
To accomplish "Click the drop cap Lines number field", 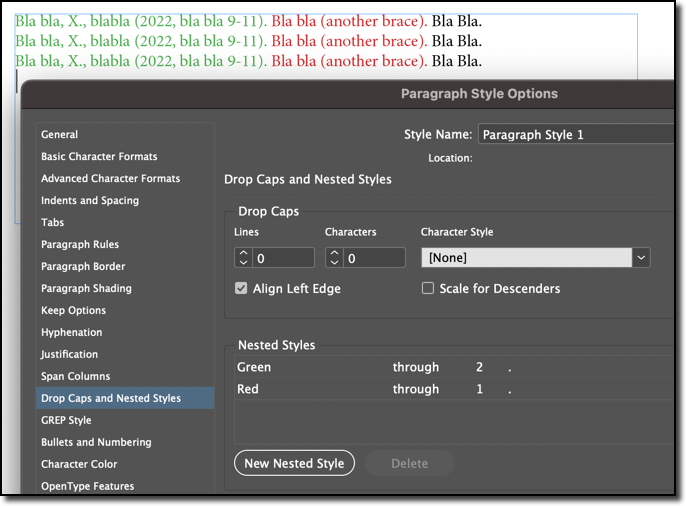I will click(x=282, y=258).
